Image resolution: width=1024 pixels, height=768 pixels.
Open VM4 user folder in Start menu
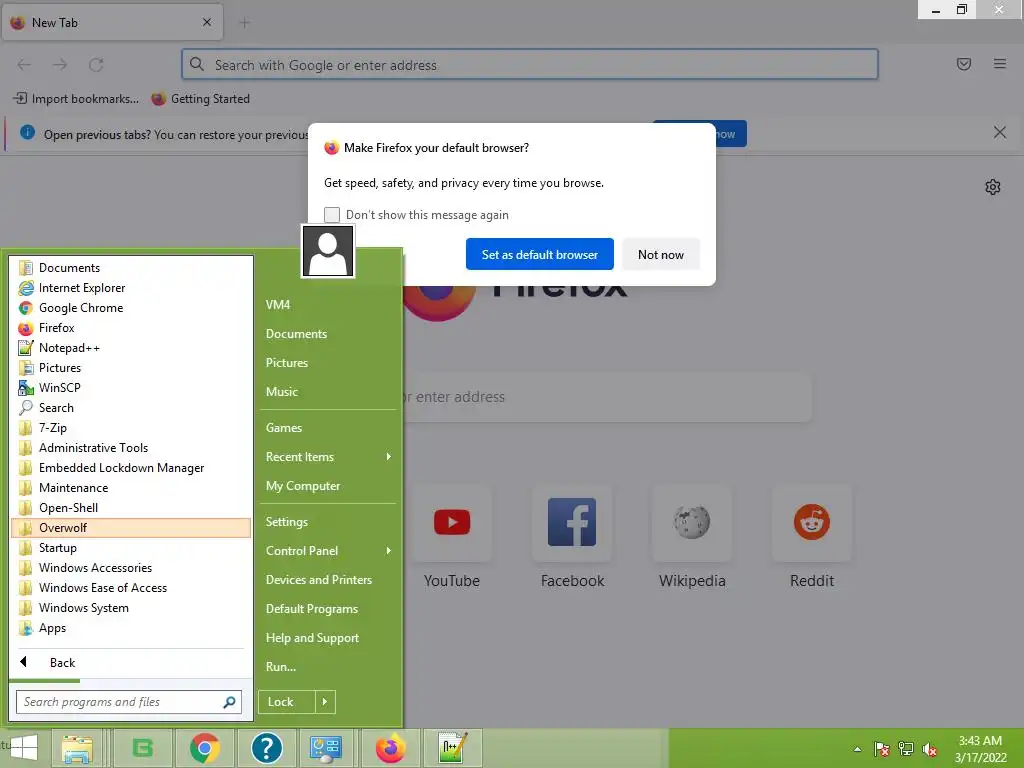(x=328, y=304)
